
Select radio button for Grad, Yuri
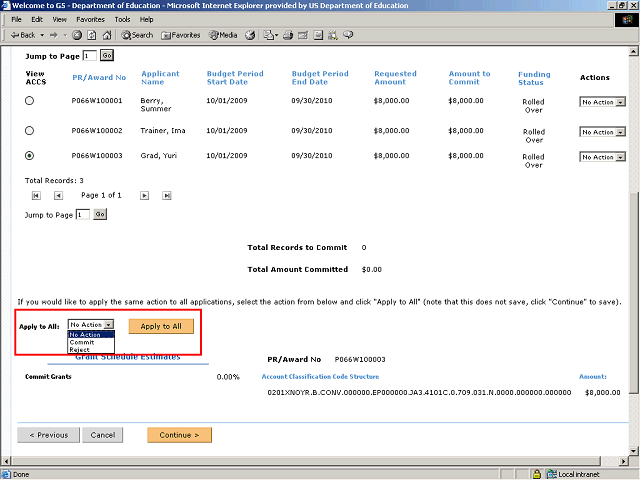coord(29,156)
